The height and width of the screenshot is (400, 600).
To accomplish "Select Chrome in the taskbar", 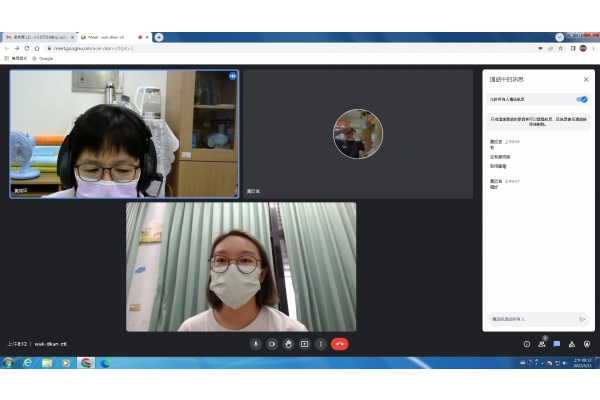I will coord(86,362).
